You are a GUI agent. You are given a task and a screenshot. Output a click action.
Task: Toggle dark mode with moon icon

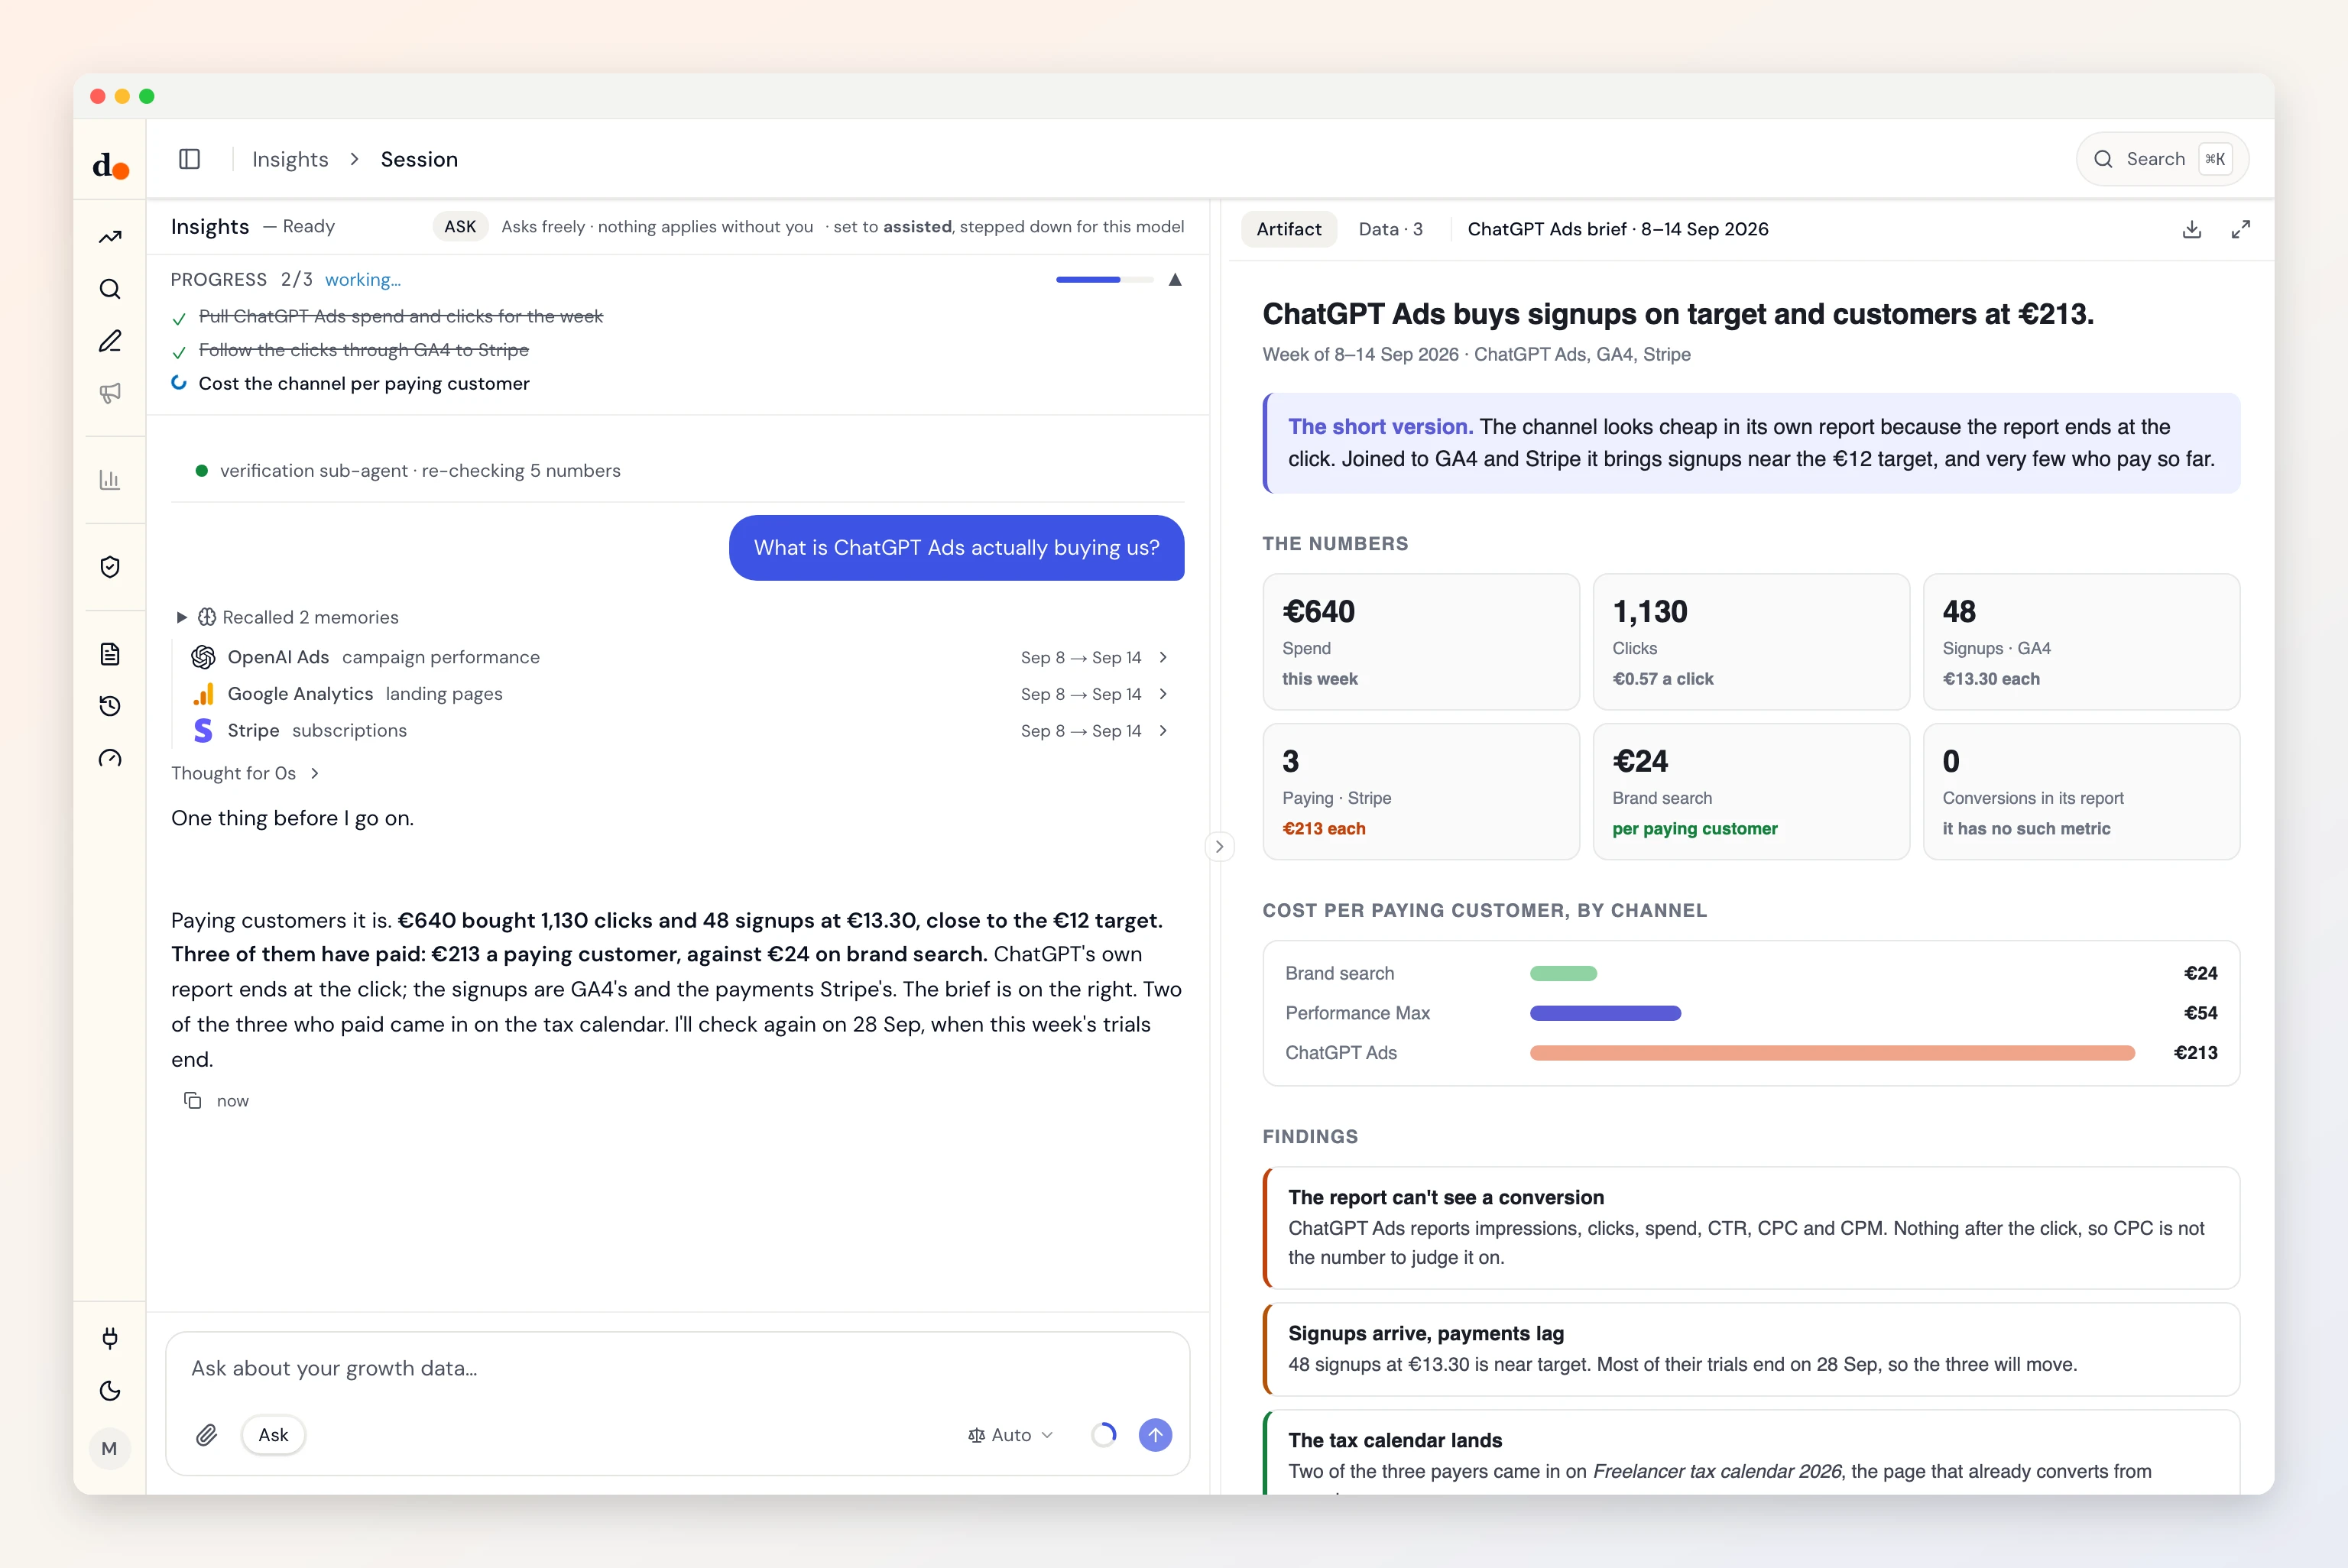110,1391
